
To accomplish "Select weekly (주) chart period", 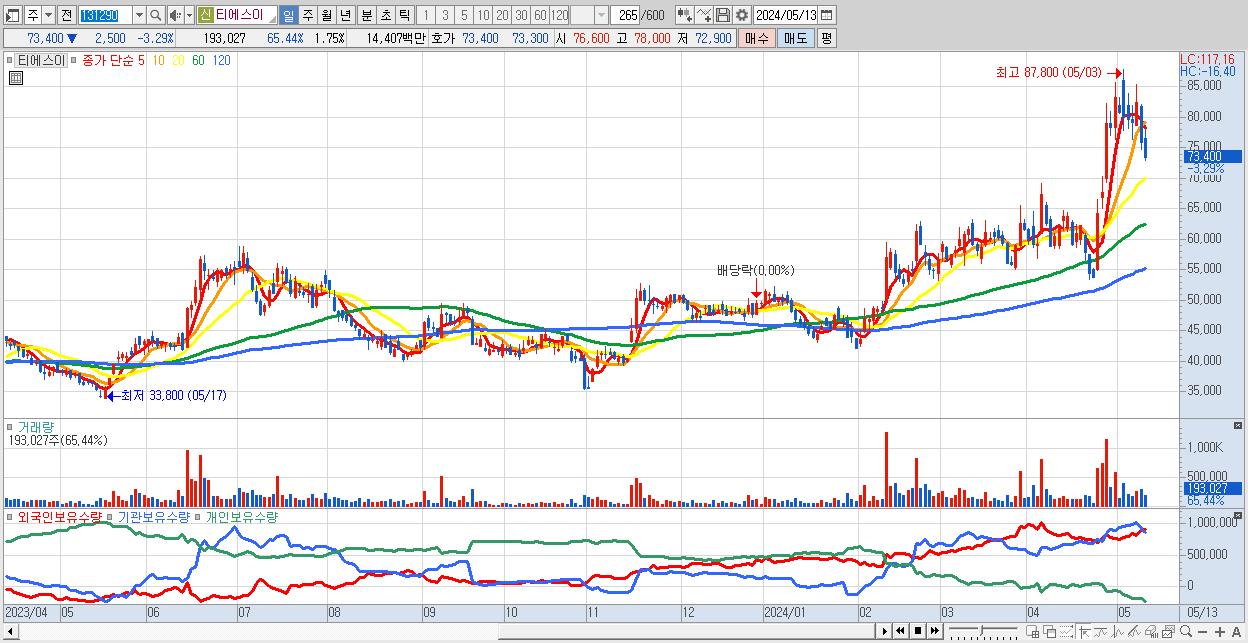I will pos(307,15).
